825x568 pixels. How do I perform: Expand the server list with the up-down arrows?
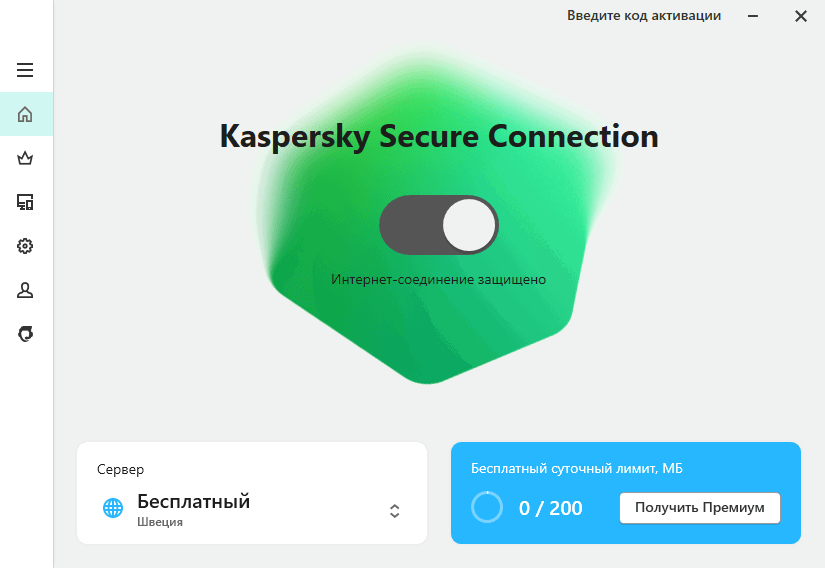tap(395, 510)
